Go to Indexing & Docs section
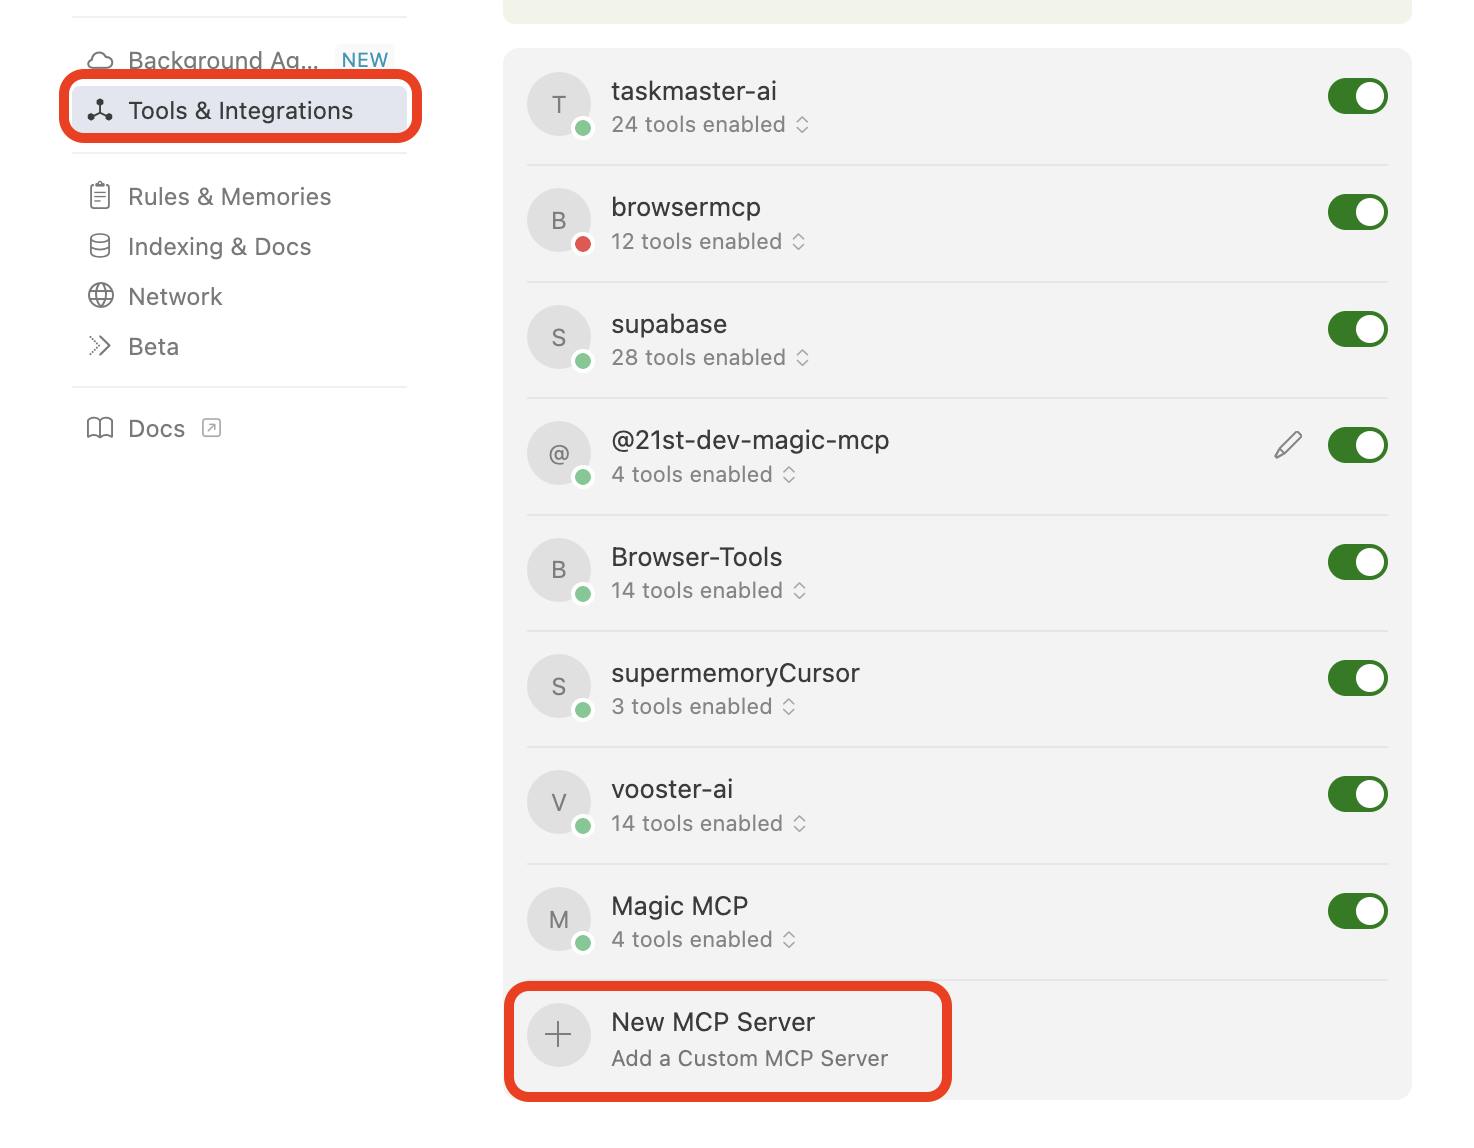Image resolution: width=1474 pixels, height=1148 pixels. [x=240, y=246]
